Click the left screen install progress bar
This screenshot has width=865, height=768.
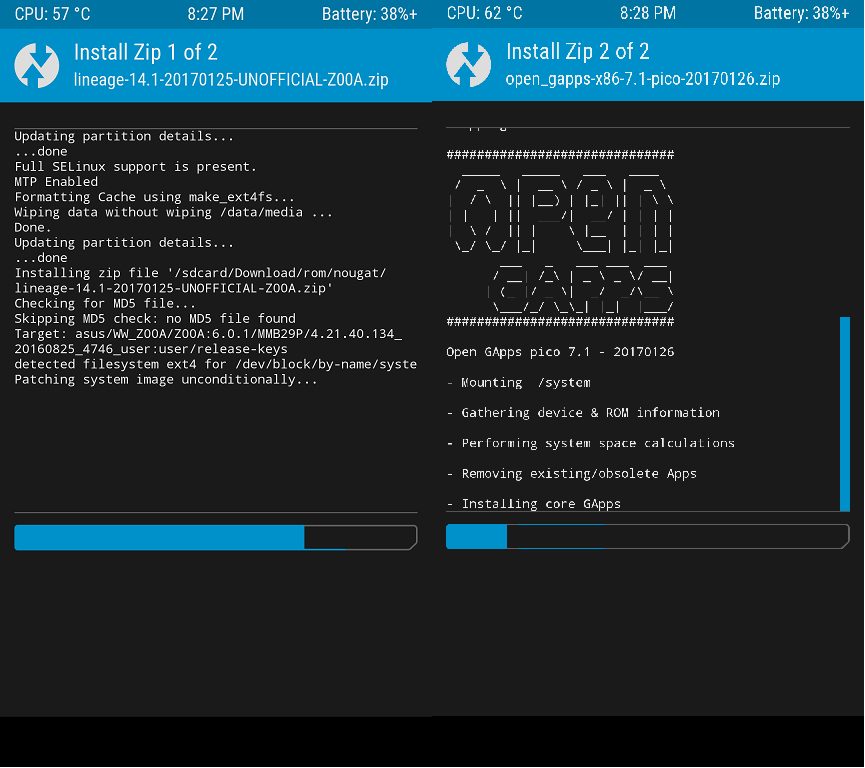(216, 537)
